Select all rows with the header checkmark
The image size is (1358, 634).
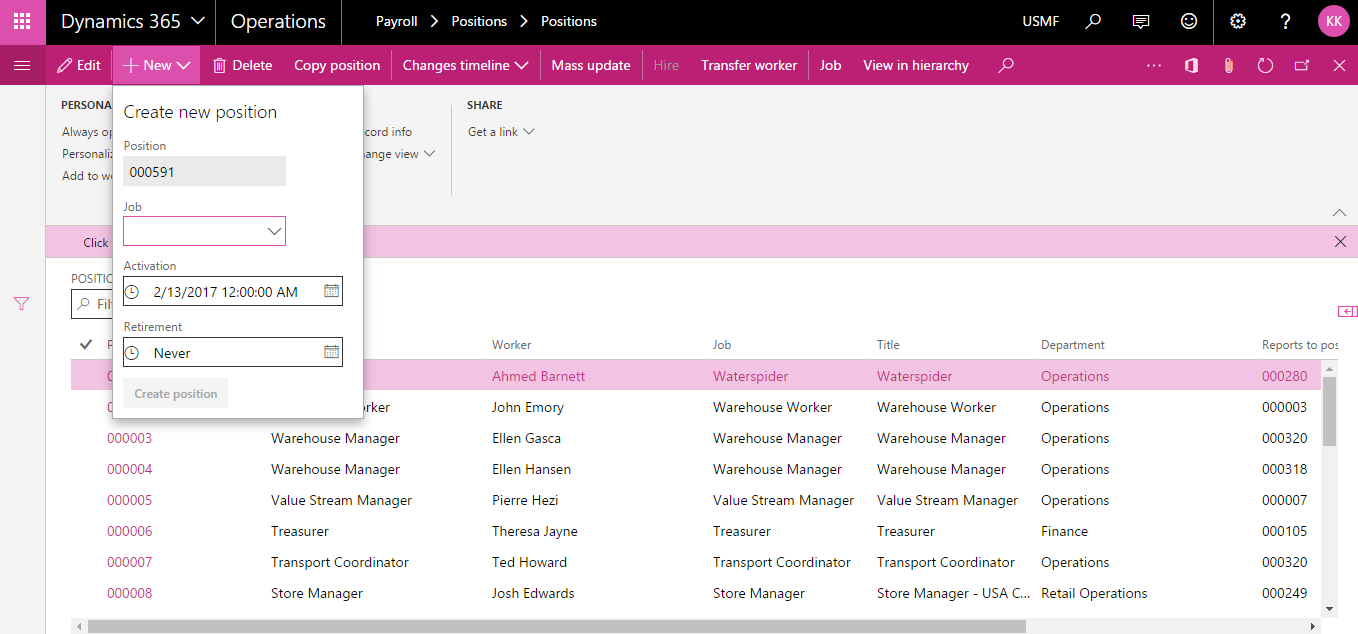point(85,343)
